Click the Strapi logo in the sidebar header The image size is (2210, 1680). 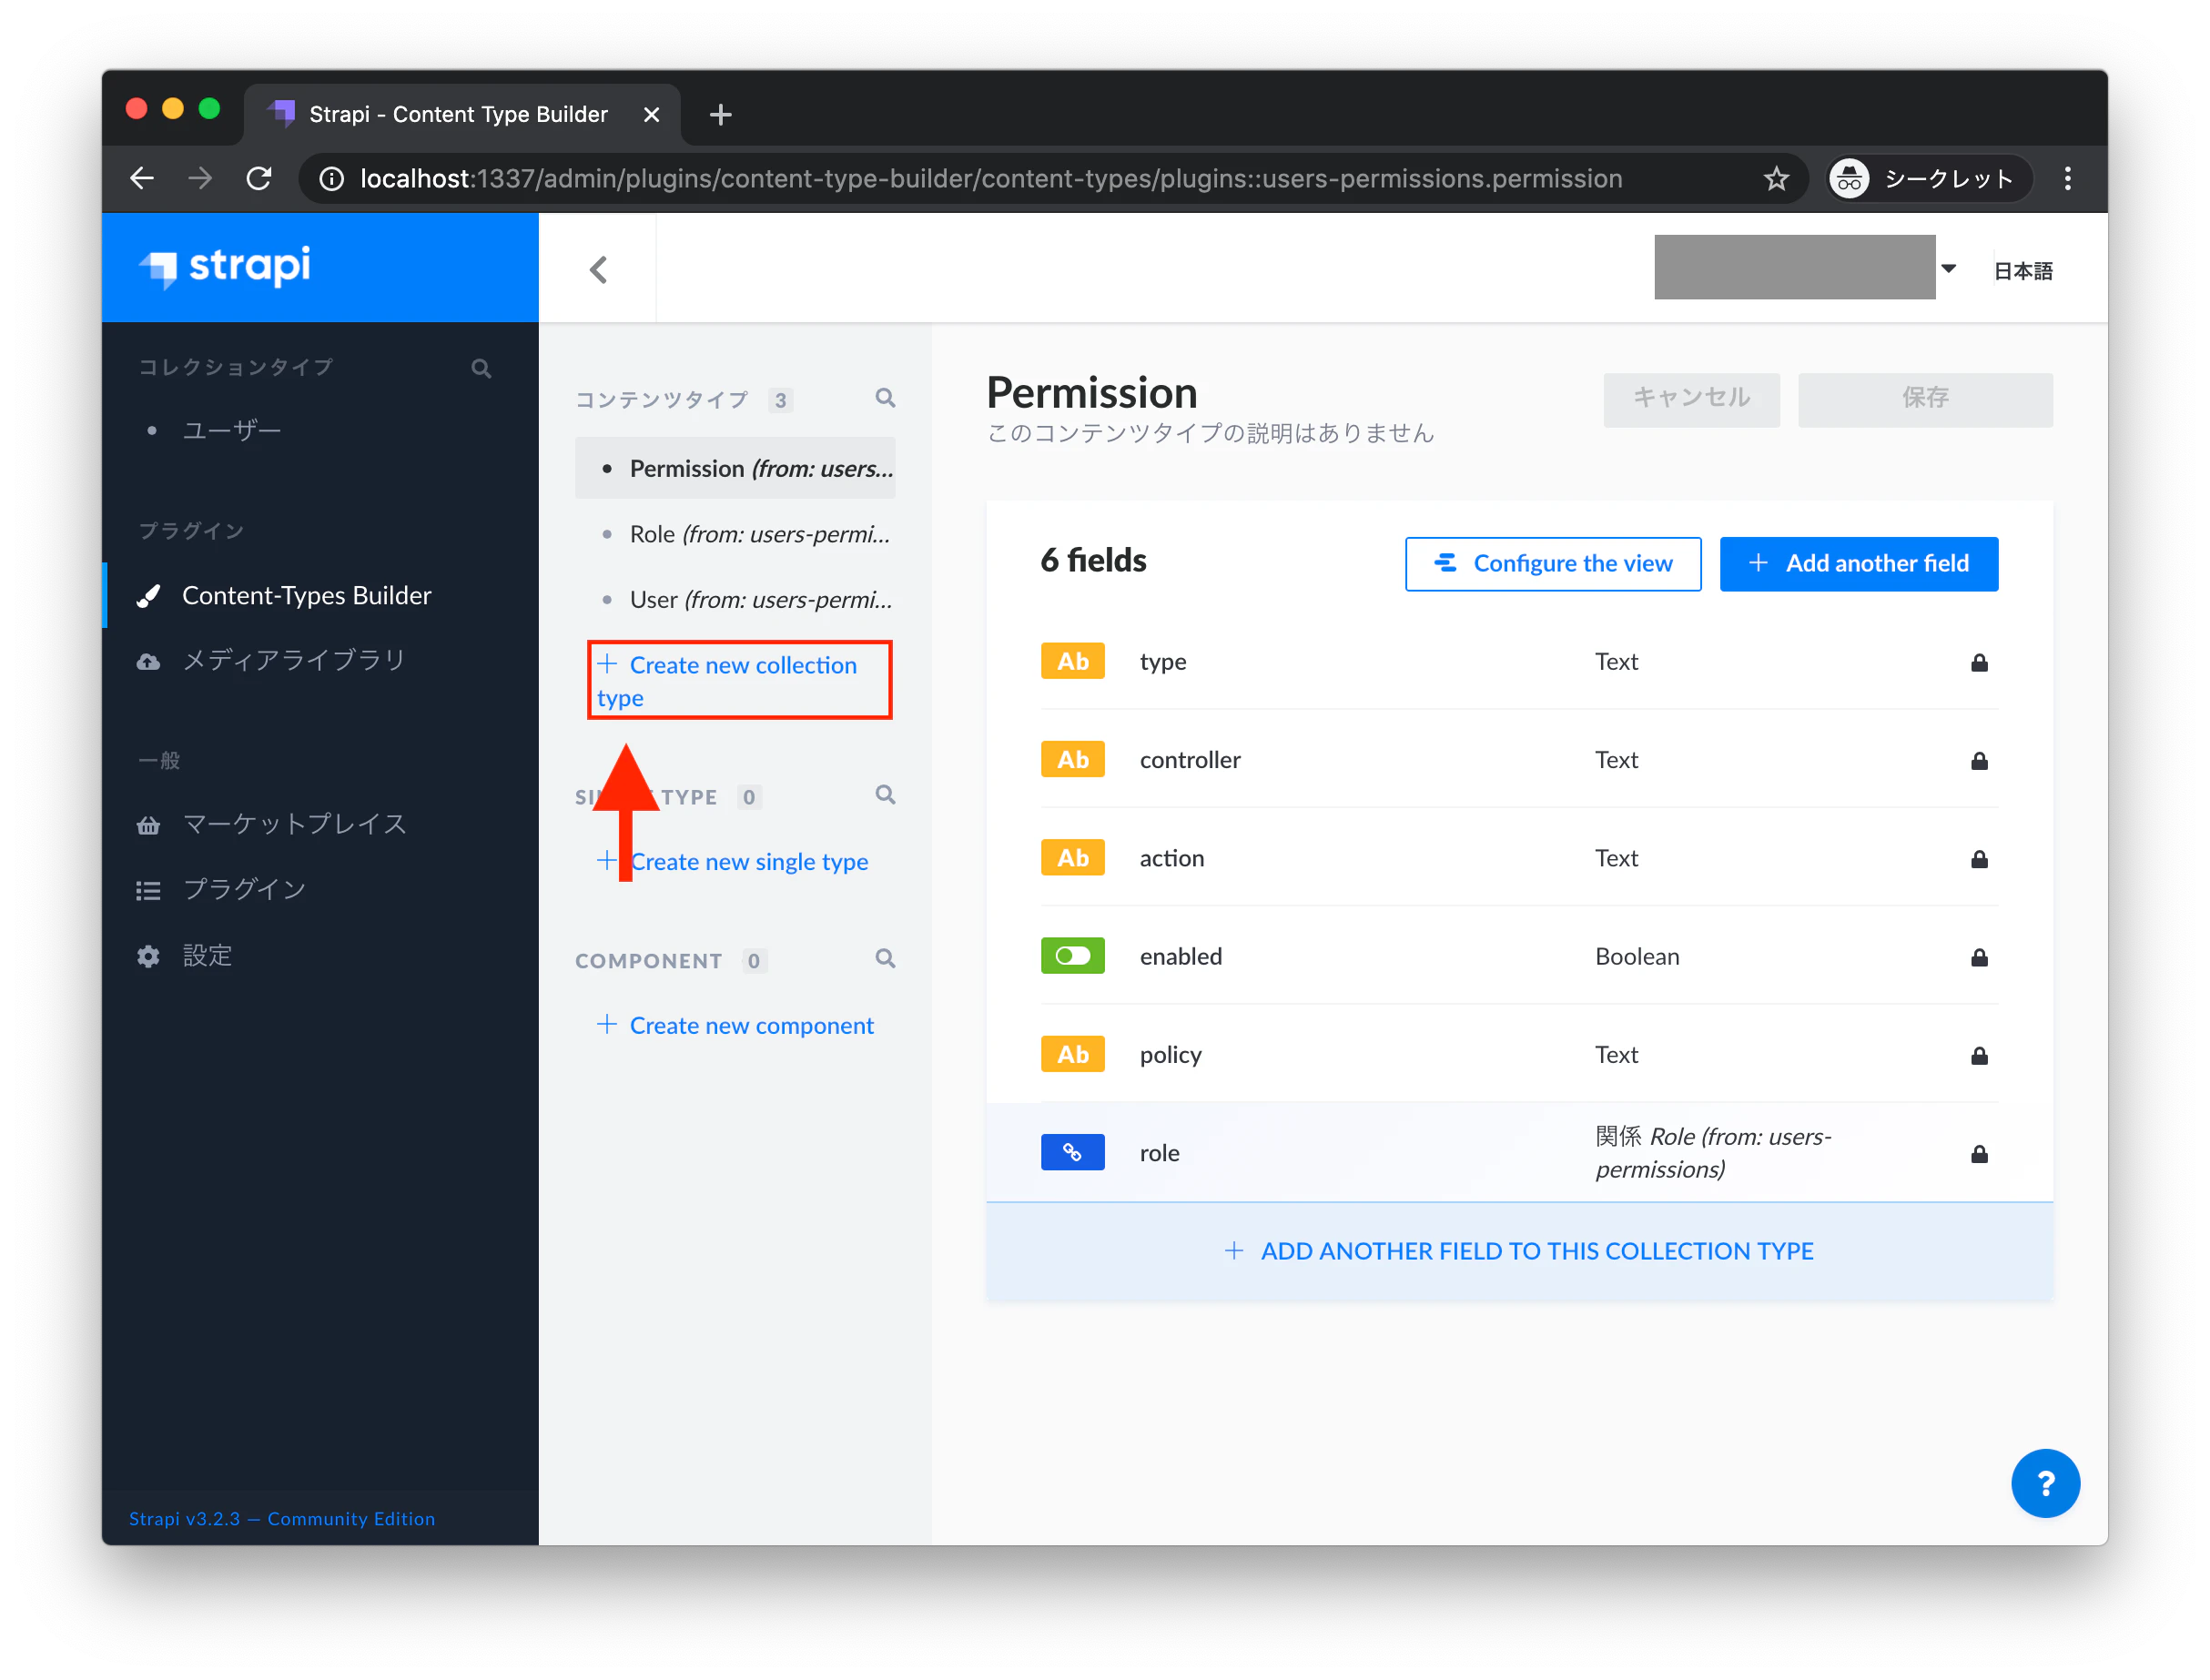coord(225,267)
